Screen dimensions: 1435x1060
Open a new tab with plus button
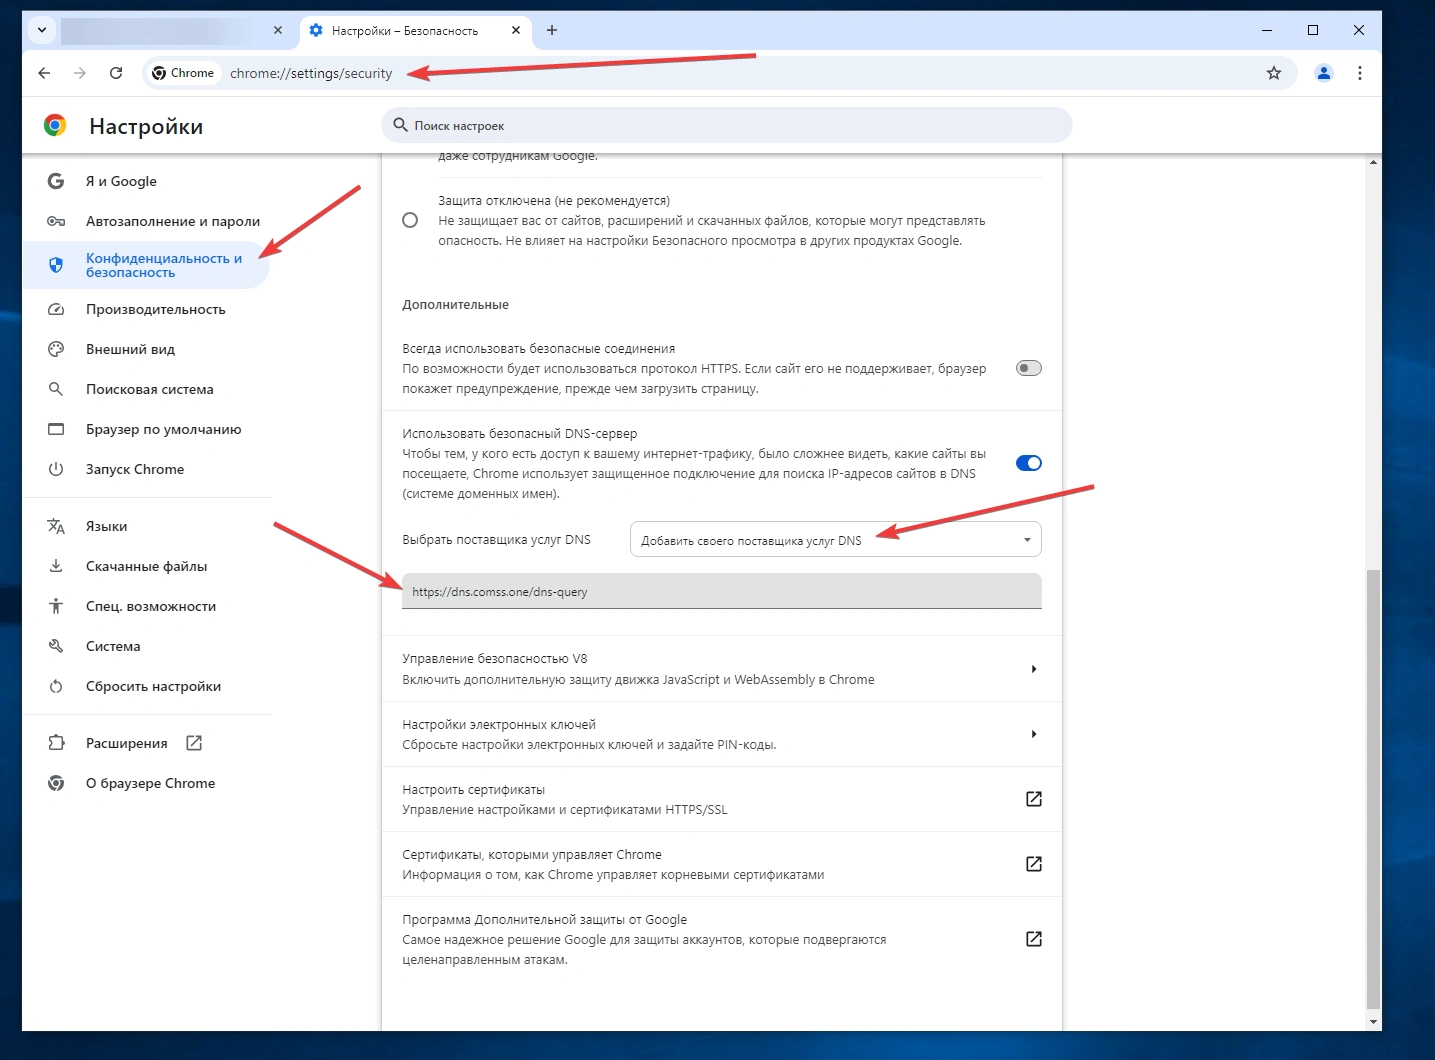(552, 30)
